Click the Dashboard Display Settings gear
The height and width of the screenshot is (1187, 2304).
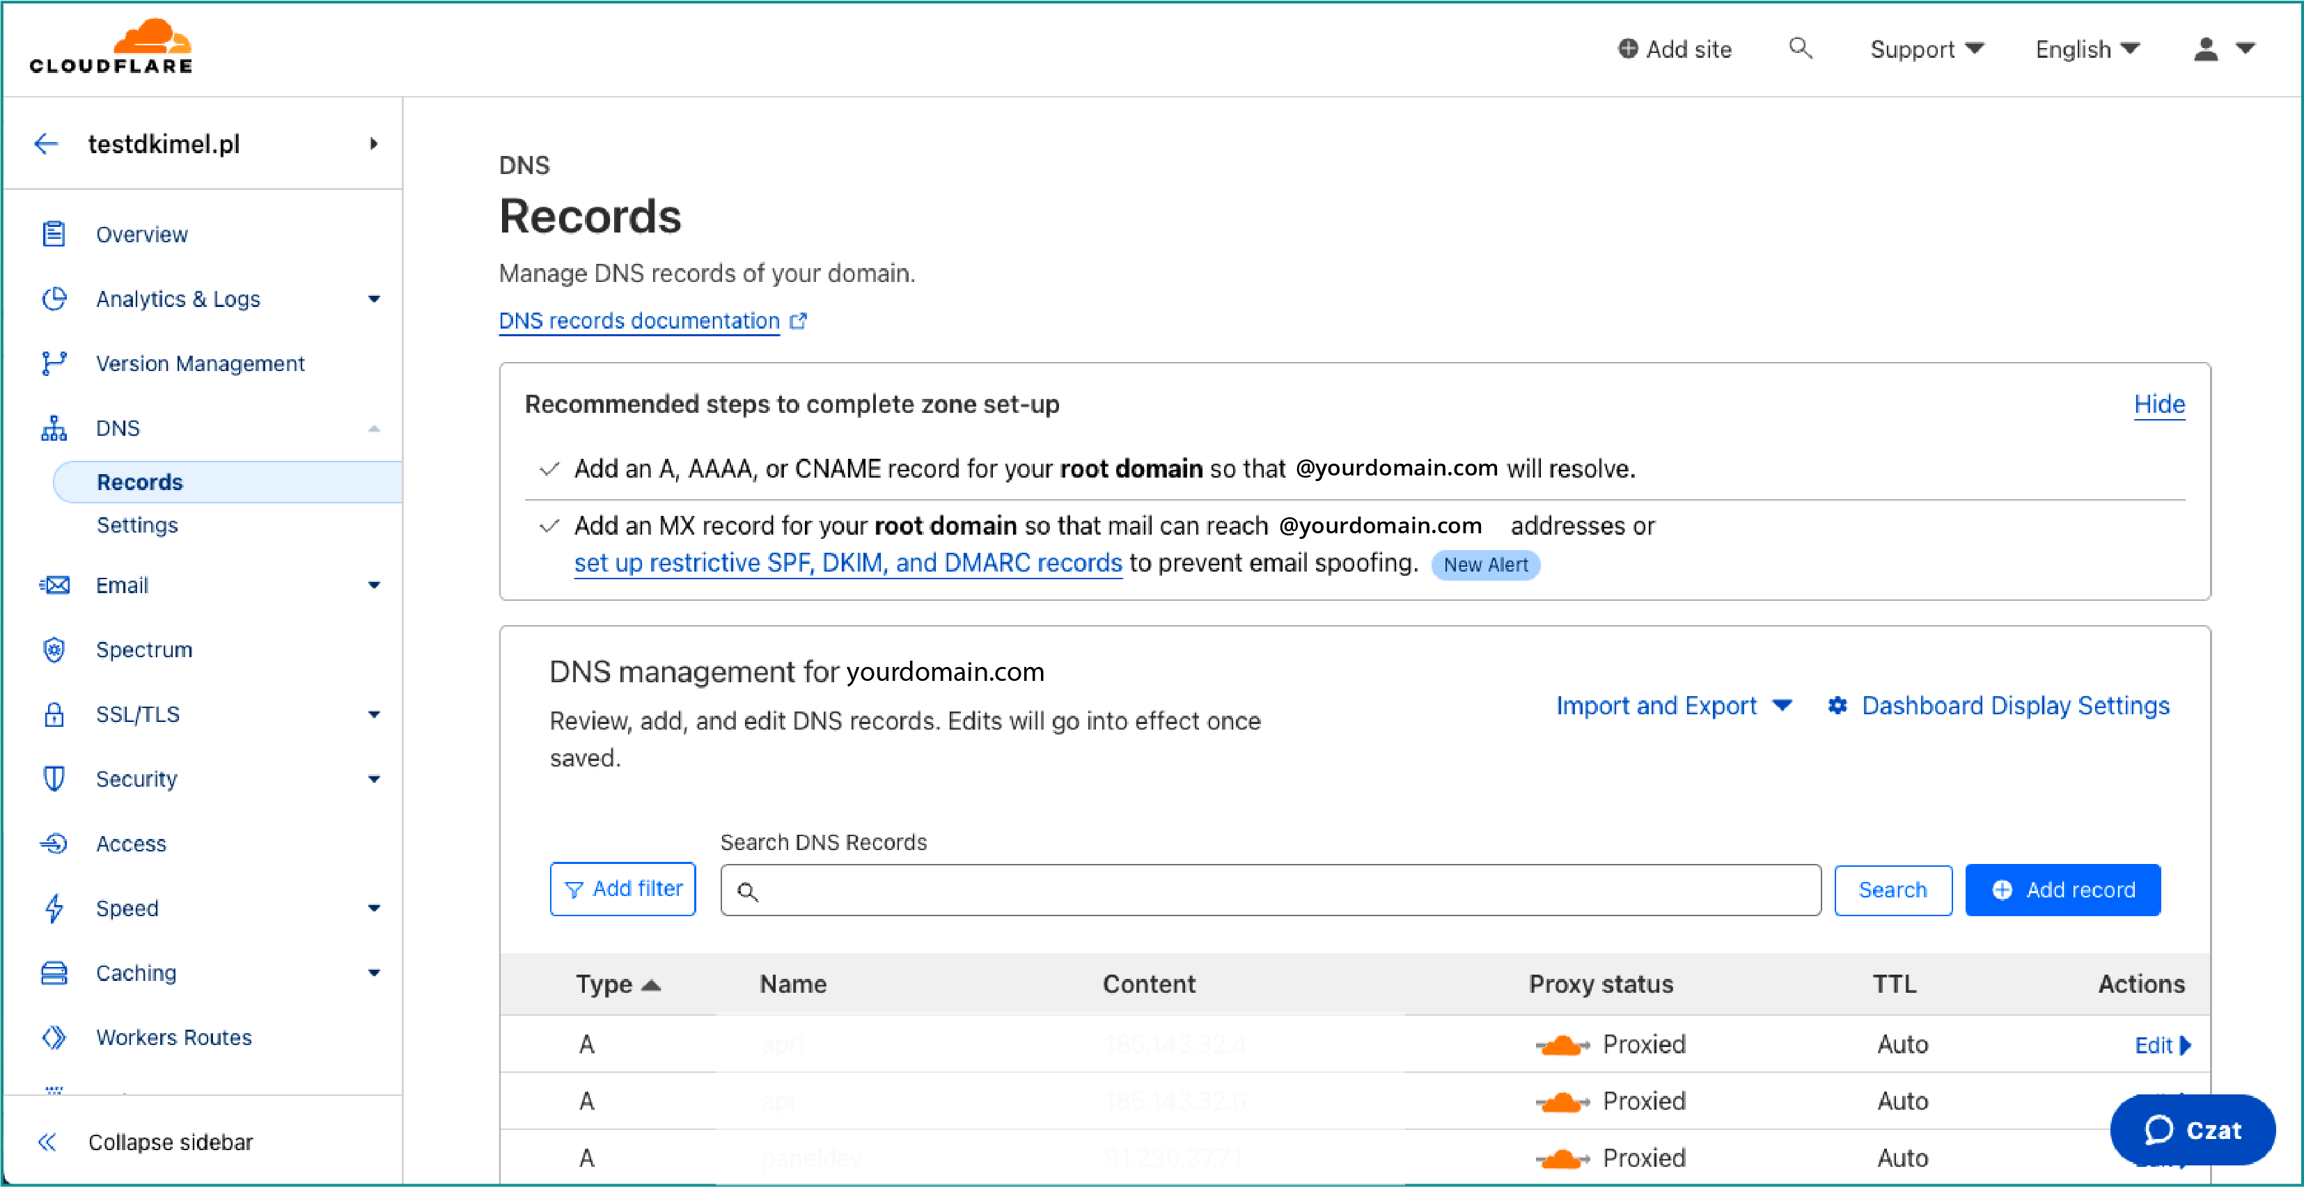click(x=1838, y=706)
